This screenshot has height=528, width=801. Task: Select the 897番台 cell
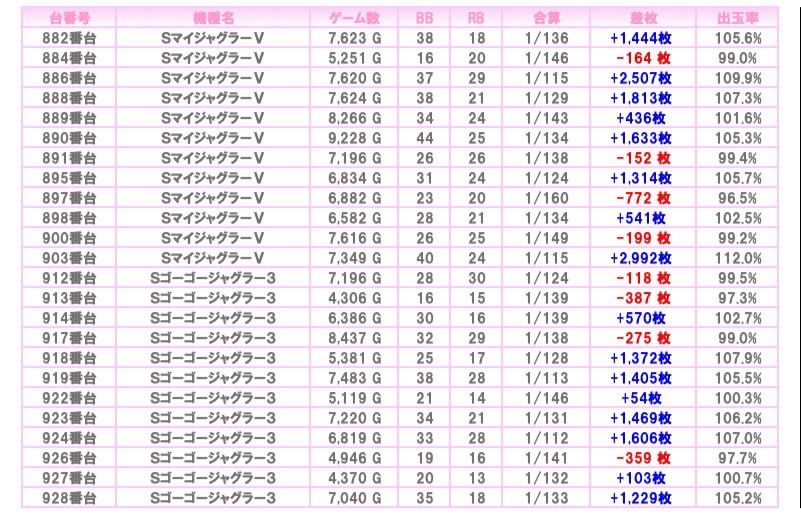pyautogui.click(x=69, y=198)
